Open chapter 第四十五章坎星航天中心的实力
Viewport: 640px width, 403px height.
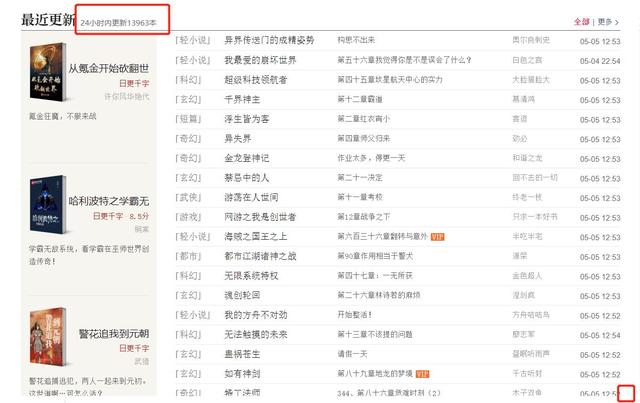tap(390, 80)
